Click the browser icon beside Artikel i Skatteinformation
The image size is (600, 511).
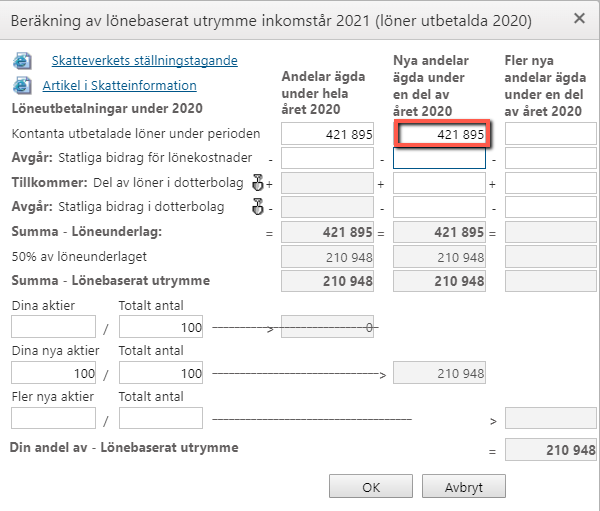(22, 85)
